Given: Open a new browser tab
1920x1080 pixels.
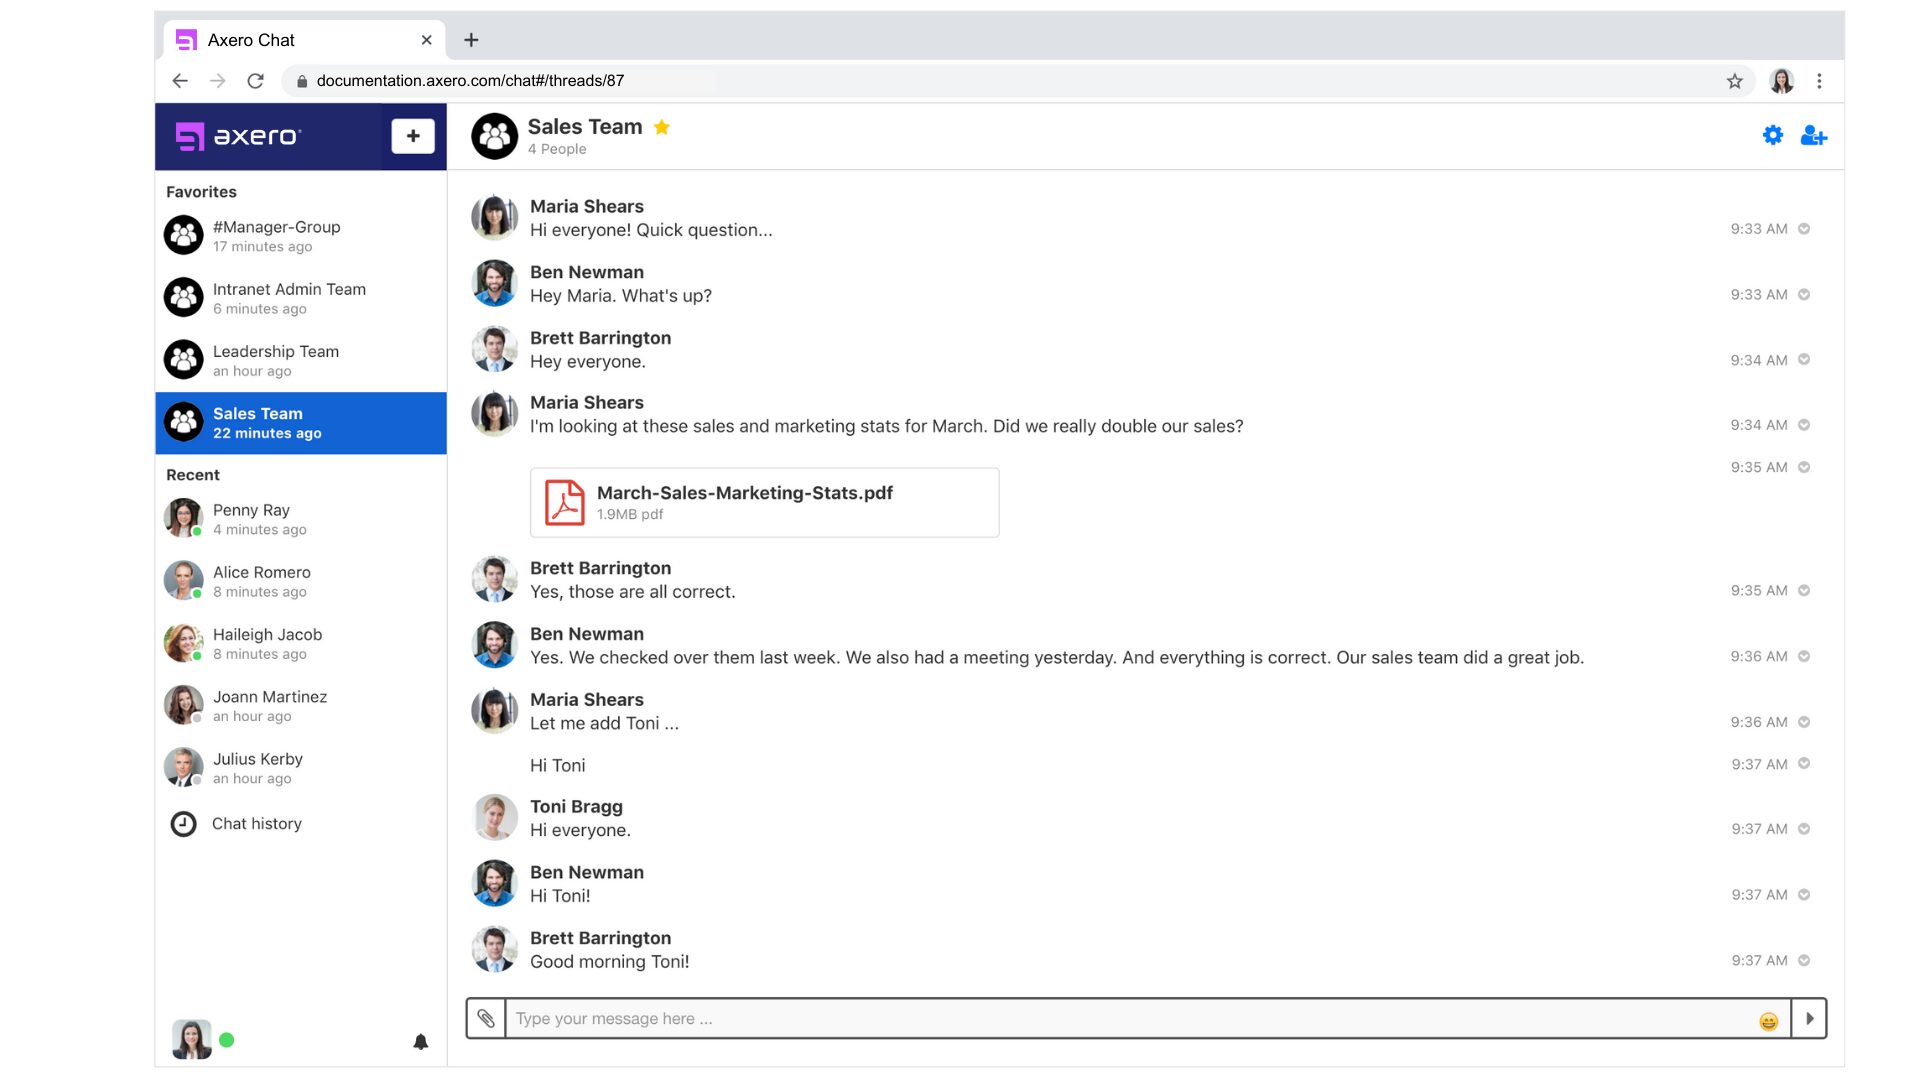Looking at the screenshot, I should tap(471, 39).
